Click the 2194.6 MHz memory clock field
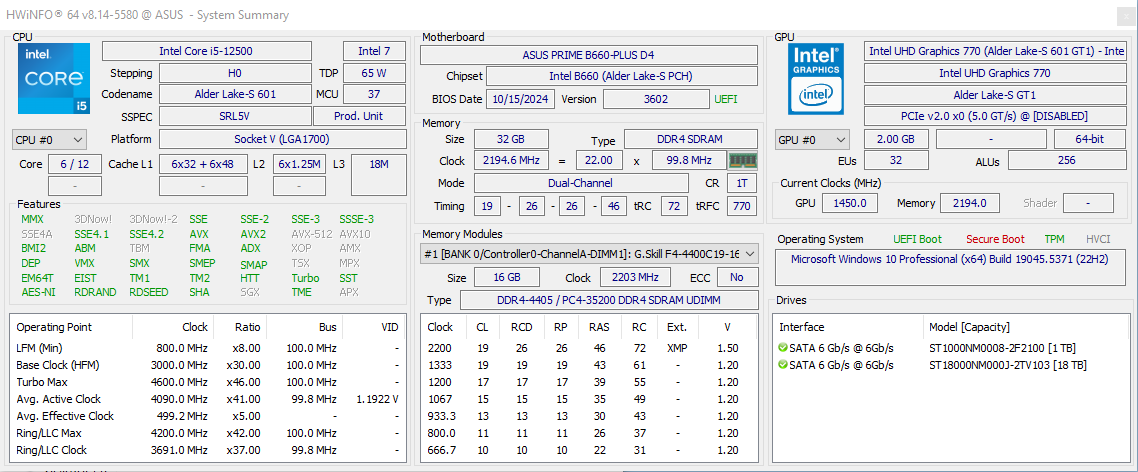This screenshot has height=472, width=1138. coord(512,160)
